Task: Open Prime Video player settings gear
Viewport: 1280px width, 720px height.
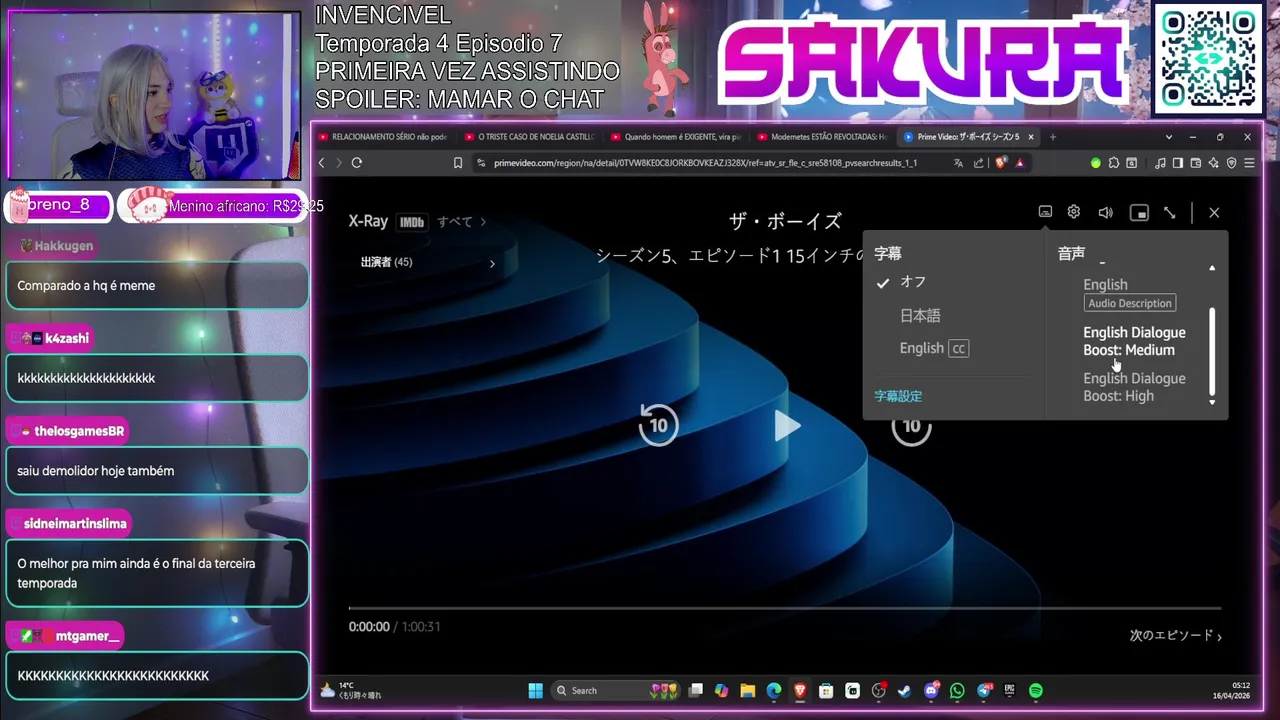Action: (x=1073, y=212)
